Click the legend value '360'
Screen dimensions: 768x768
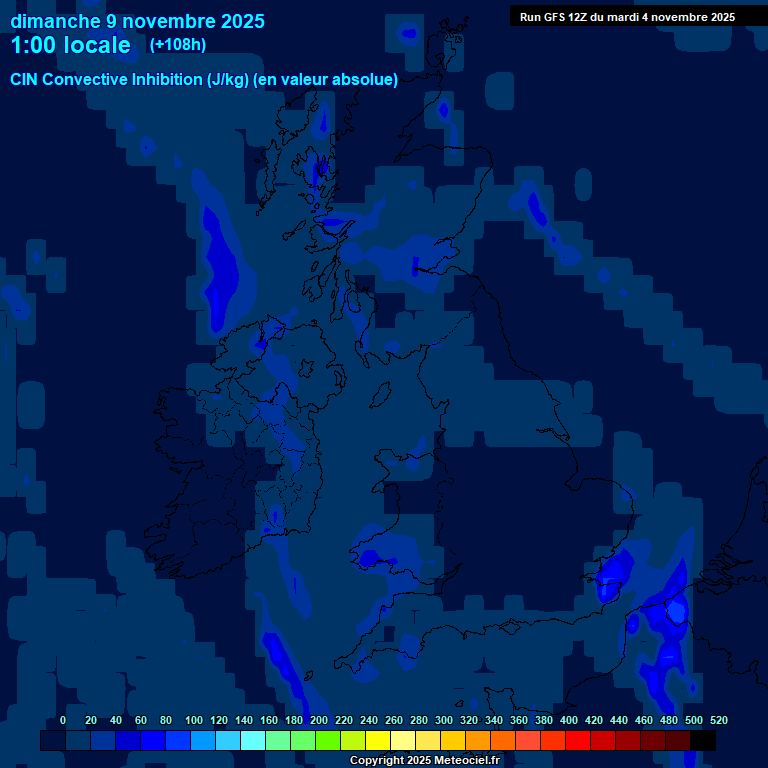coord(519,720)
